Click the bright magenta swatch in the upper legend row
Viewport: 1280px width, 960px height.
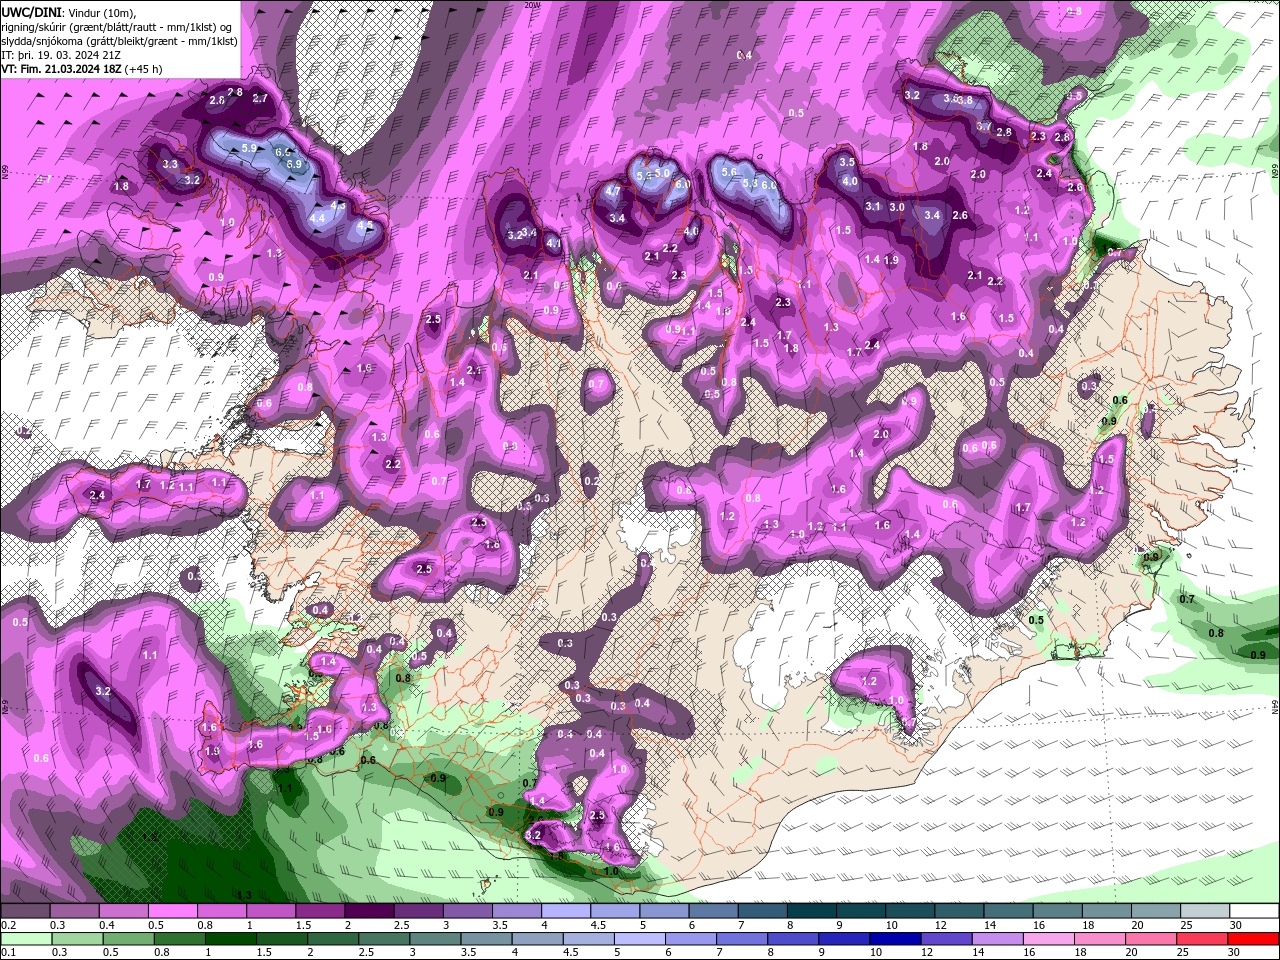(172, 910)
